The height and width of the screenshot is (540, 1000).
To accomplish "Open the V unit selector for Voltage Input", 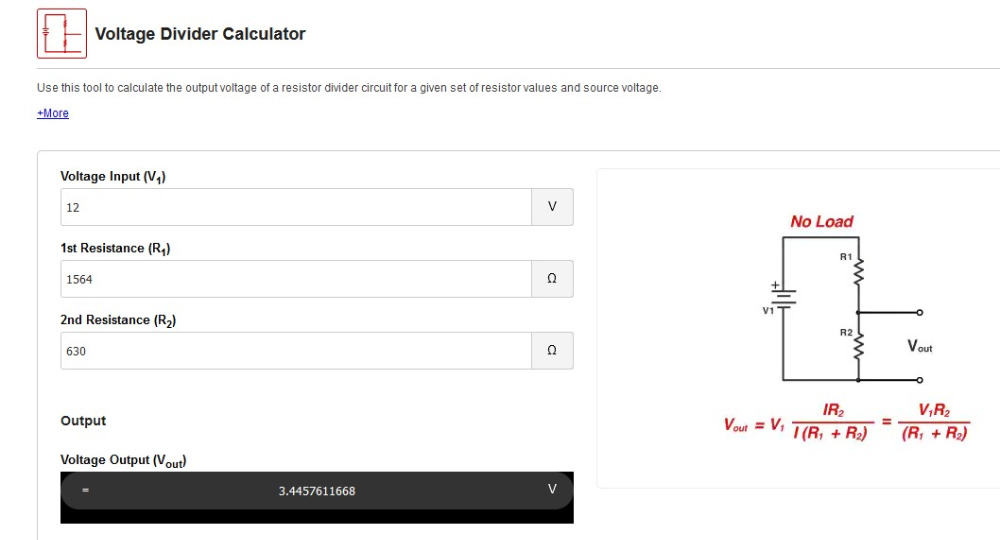I will pyautogui.click(x=552, y=207).
